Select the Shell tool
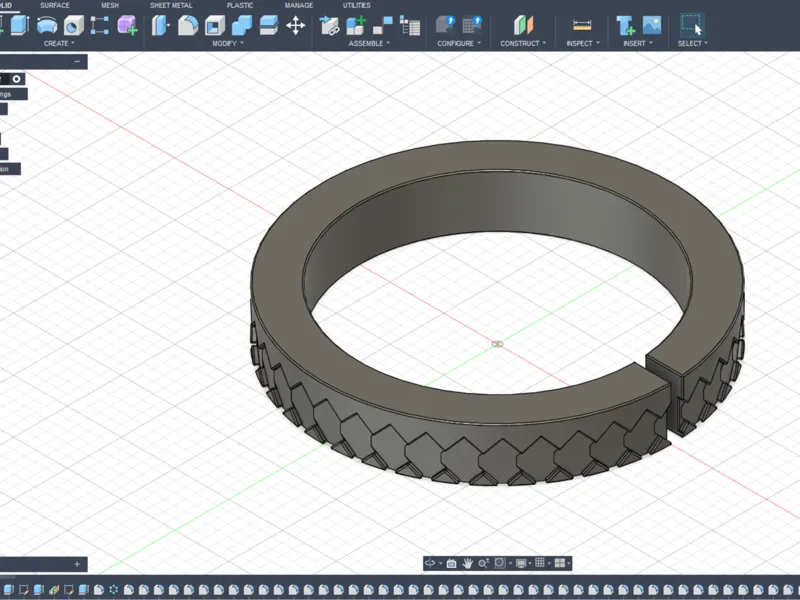This screenshot has height=600, width=800. pos(215,26)
